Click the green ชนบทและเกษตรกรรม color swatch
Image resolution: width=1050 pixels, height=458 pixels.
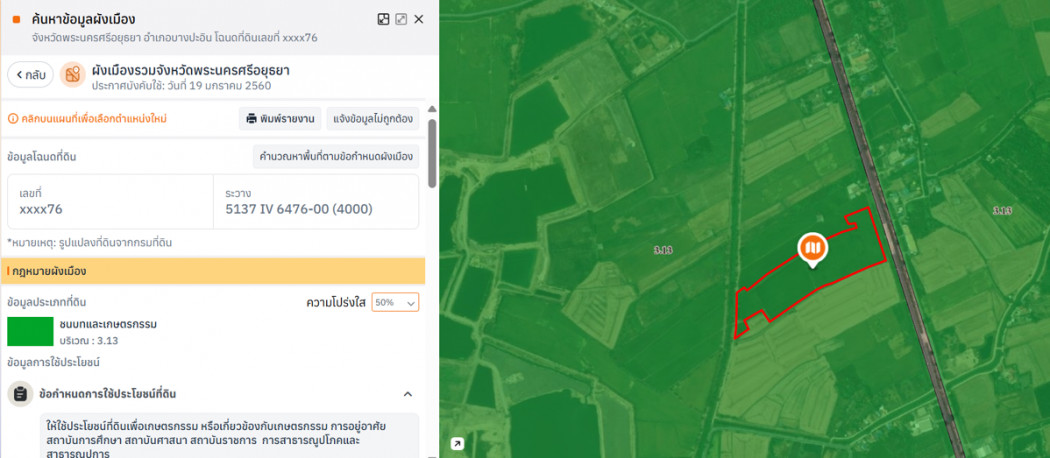coord(30,331)
